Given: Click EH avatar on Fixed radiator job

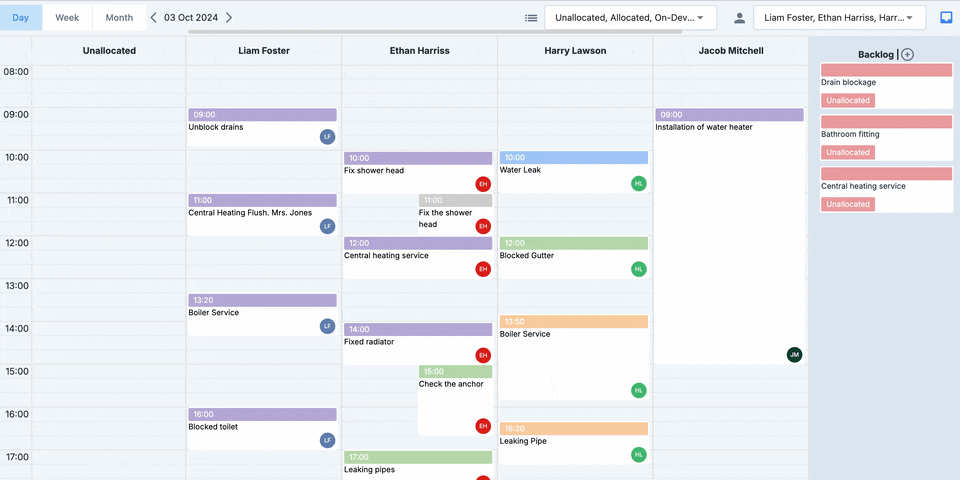Looking at the screenshot, I should pos(483,354).
